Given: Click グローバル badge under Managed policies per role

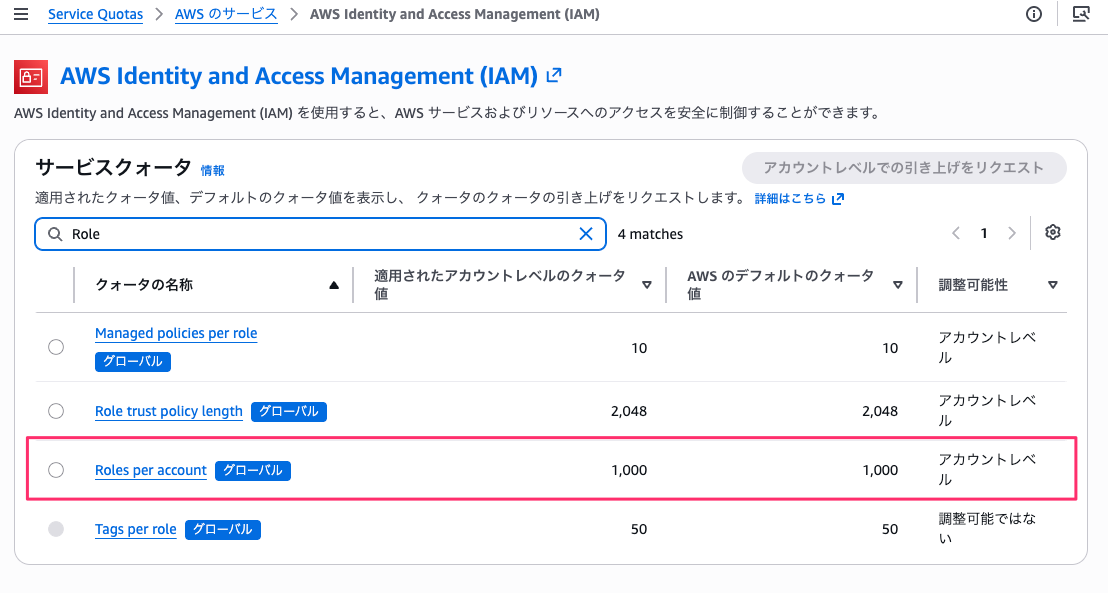Looking at the screenshot, I should [x=133, y=361].
